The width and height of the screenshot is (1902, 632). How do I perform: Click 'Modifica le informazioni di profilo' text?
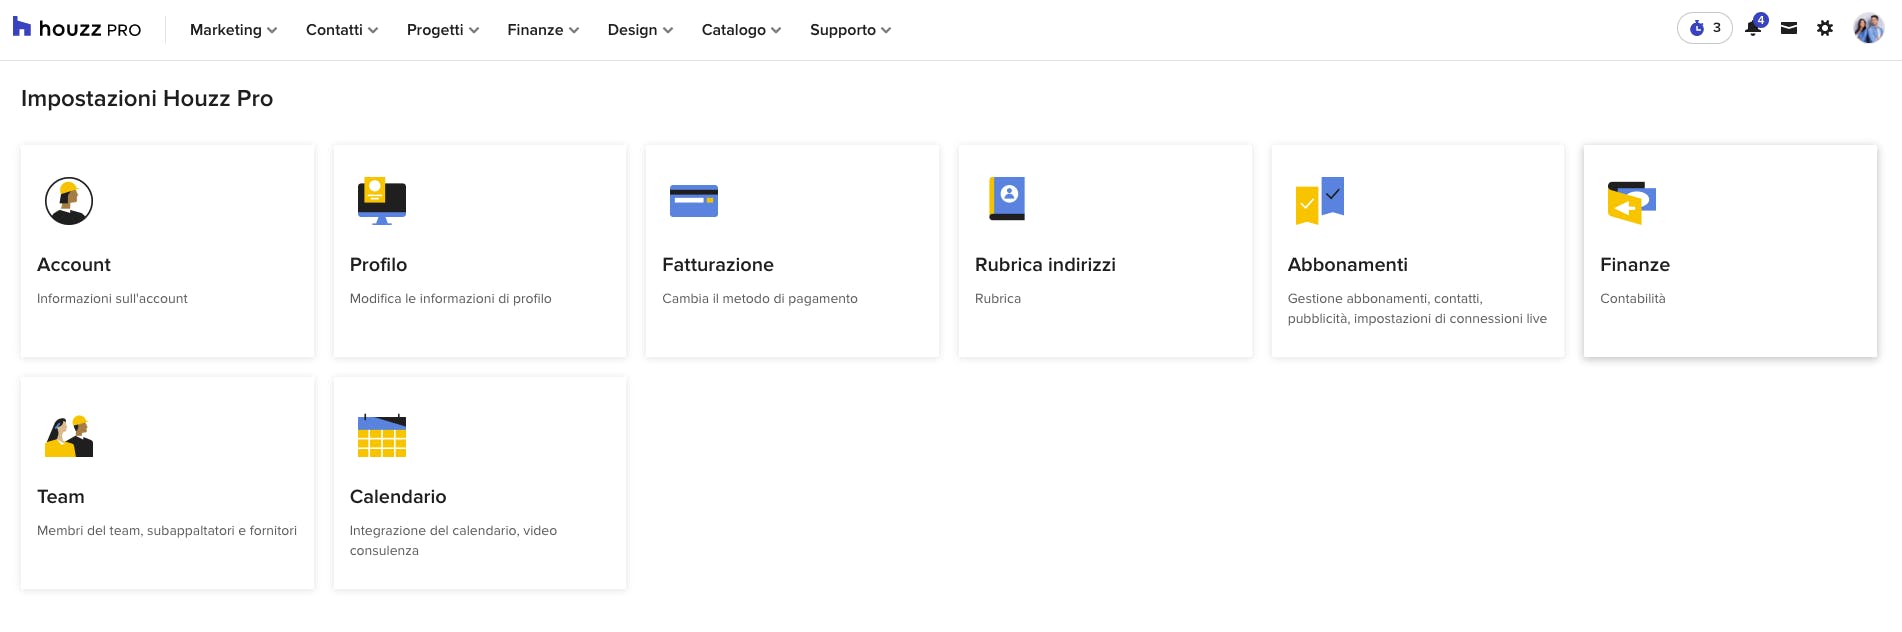pyautogui.click(x=451, y=299)
